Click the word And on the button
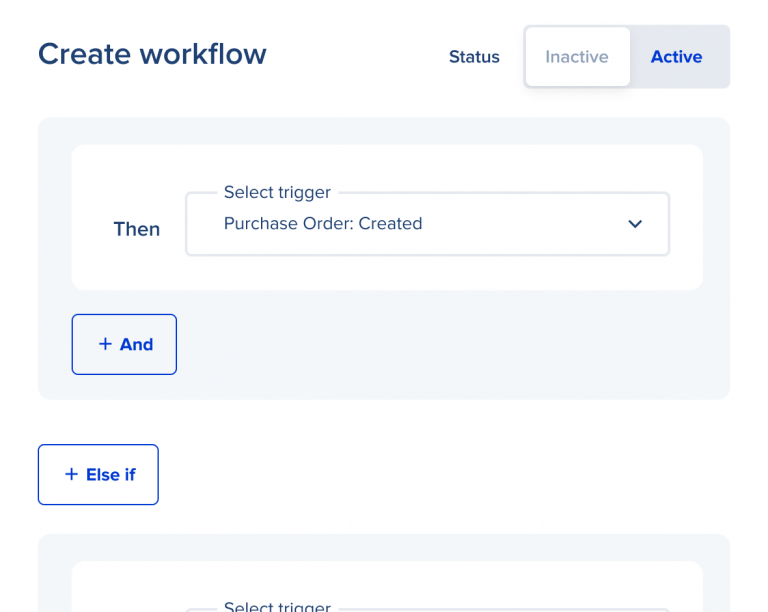This screenshot has width=768, height=612. pos(136,344)
